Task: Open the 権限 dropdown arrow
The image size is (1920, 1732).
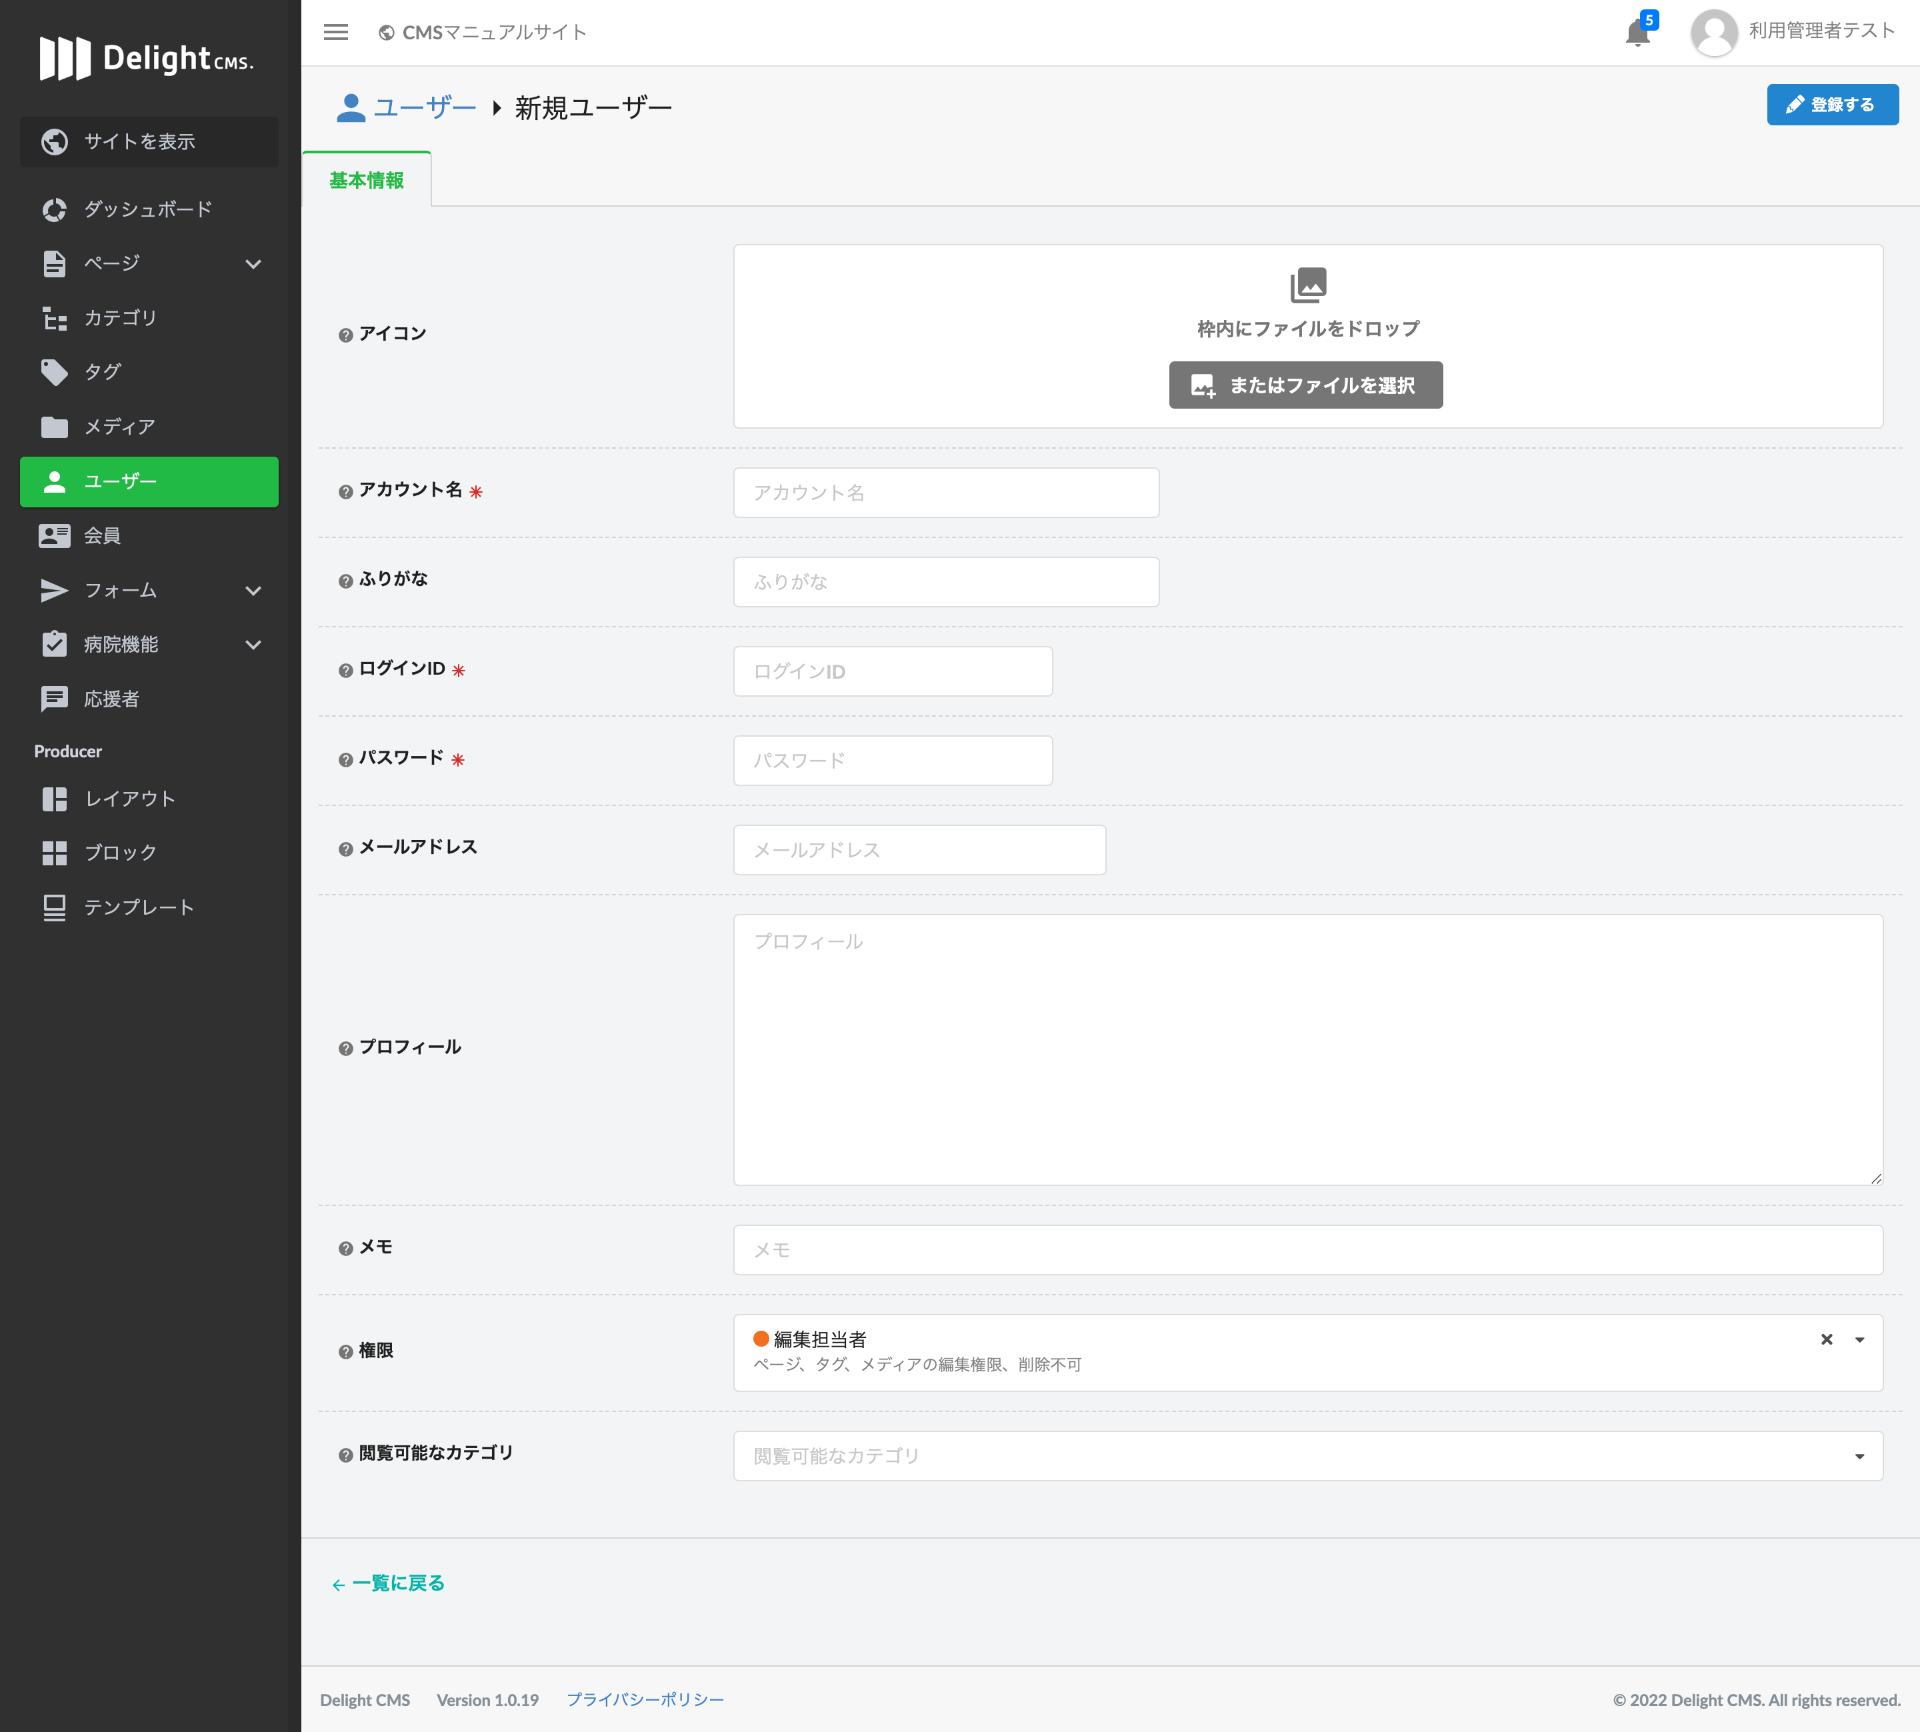Action: point(1859,1340)
